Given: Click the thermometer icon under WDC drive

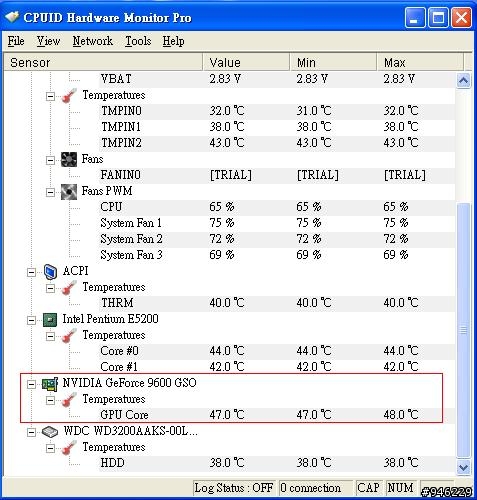Looking at the screenshot, I should click(69, 448).
